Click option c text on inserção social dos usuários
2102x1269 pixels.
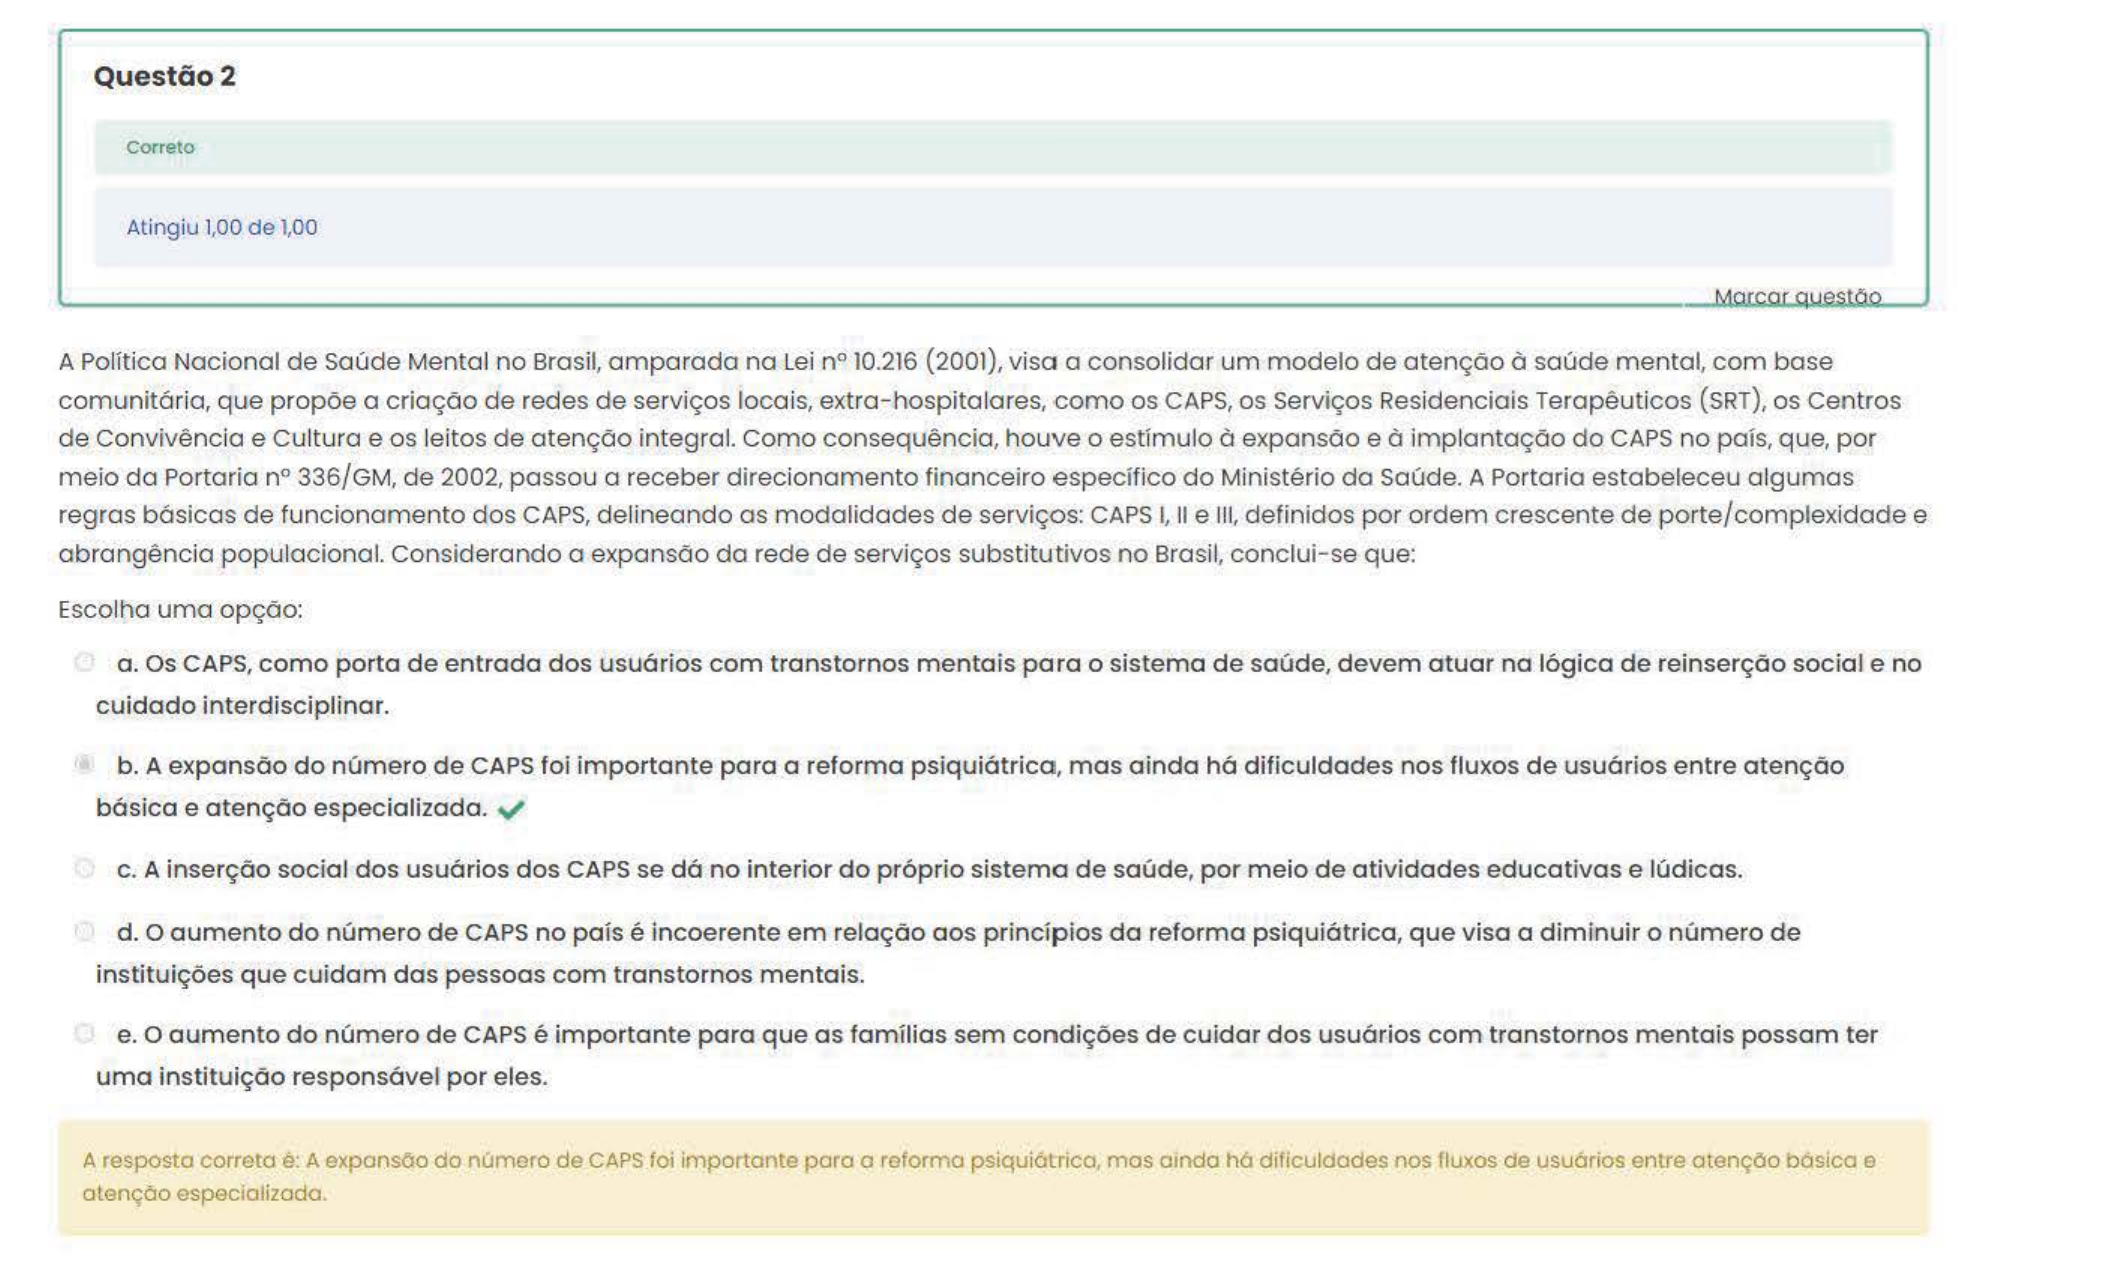click(929, 869)
